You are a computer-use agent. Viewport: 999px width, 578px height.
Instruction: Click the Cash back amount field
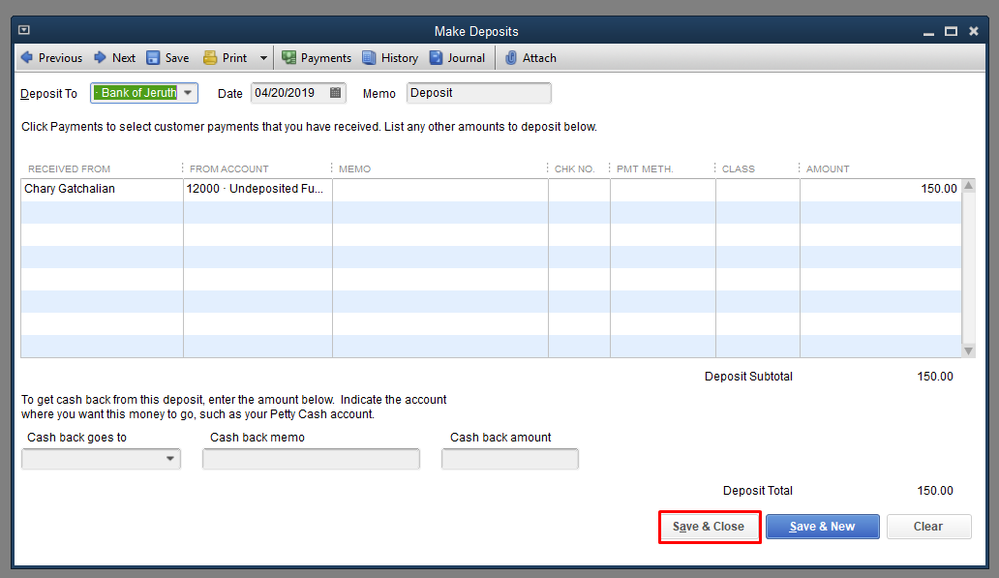tap(510, 459)
